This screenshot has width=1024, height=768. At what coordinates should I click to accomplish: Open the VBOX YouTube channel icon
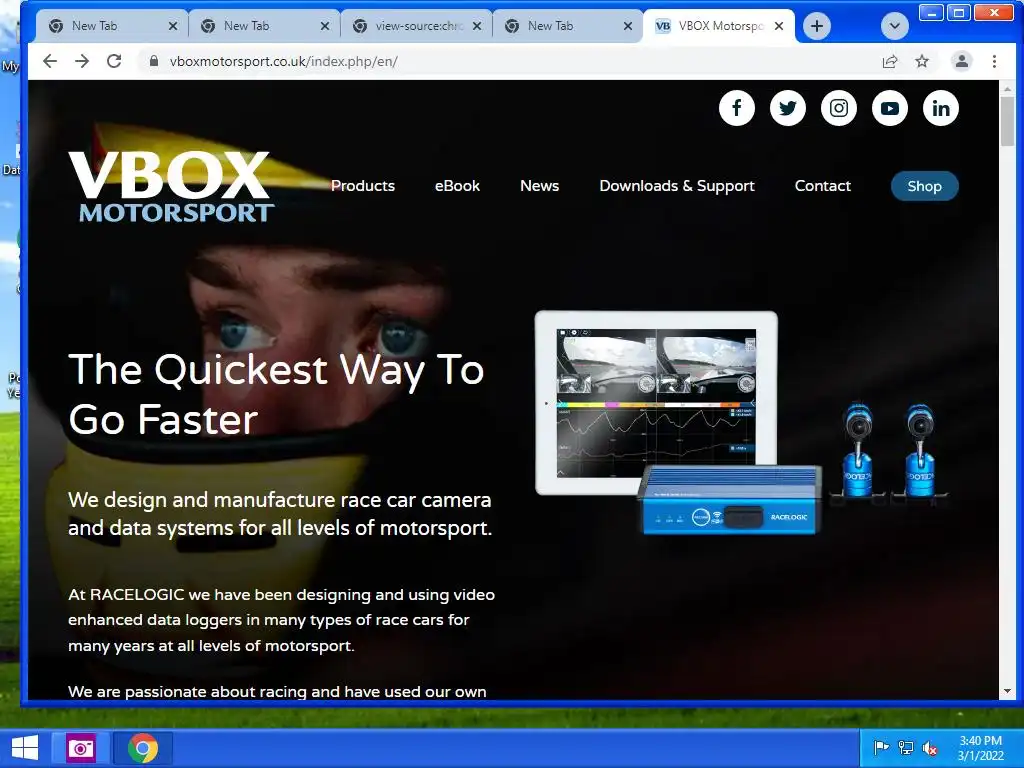click(889, 108)
